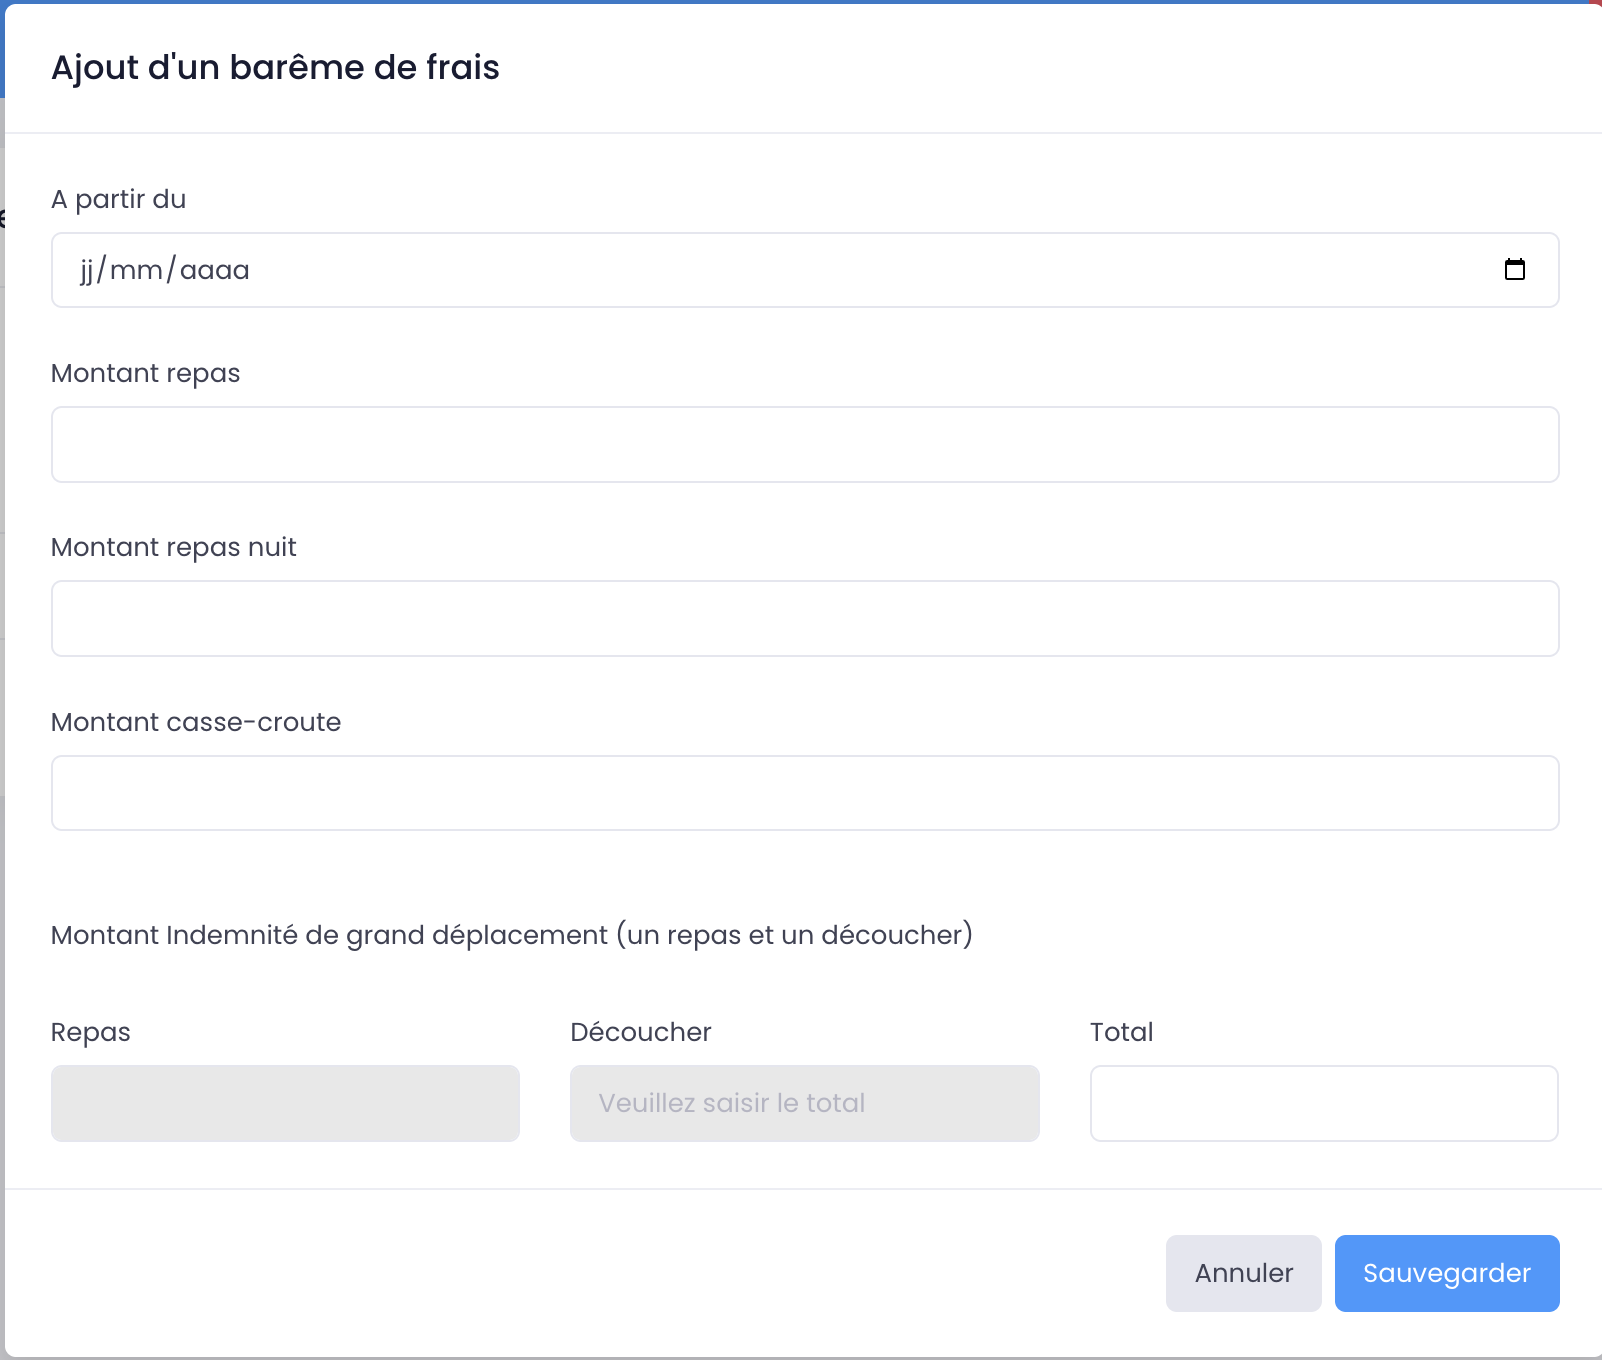Click the 'Montant repas nuit' label
The height and width of the screenshot is (1360, 1602).
(173, 547)
